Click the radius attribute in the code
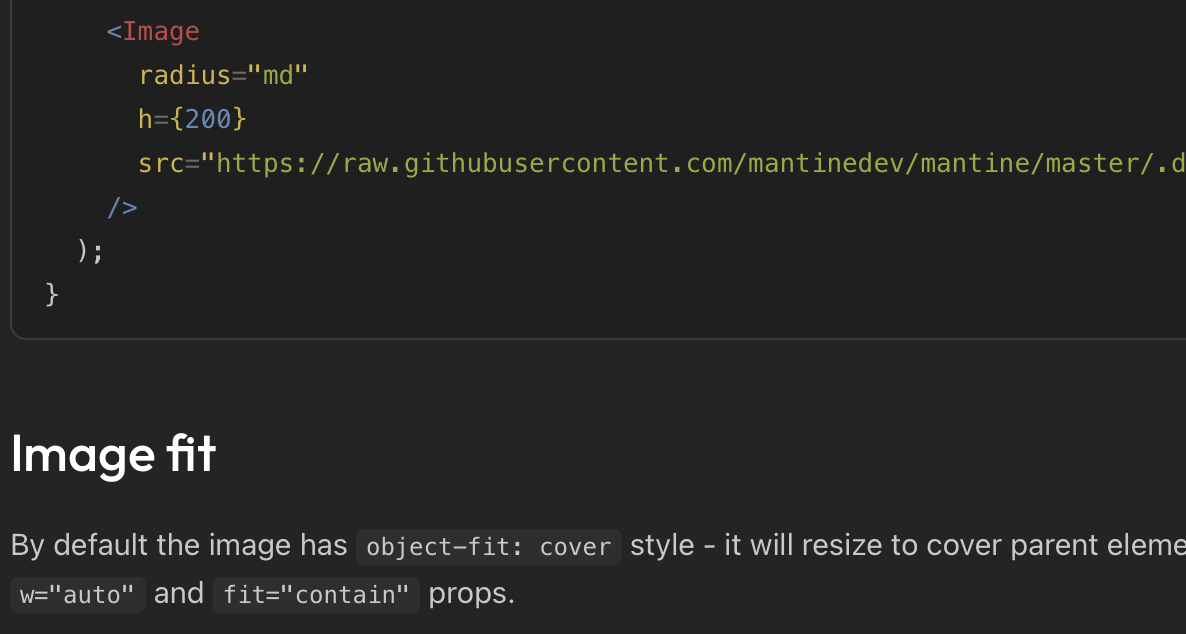1186x634 pixels. 185,76
